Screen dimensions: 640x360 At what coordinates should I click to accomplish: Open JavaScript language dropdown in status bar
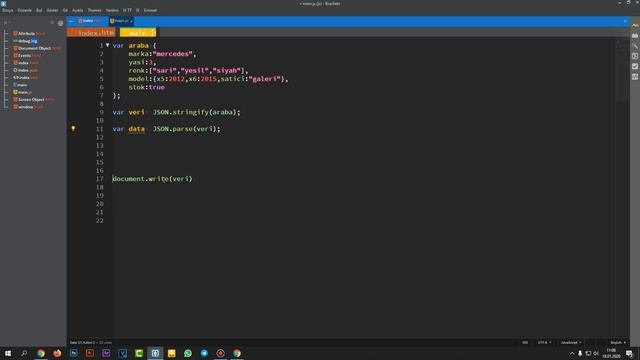(571, 342)
